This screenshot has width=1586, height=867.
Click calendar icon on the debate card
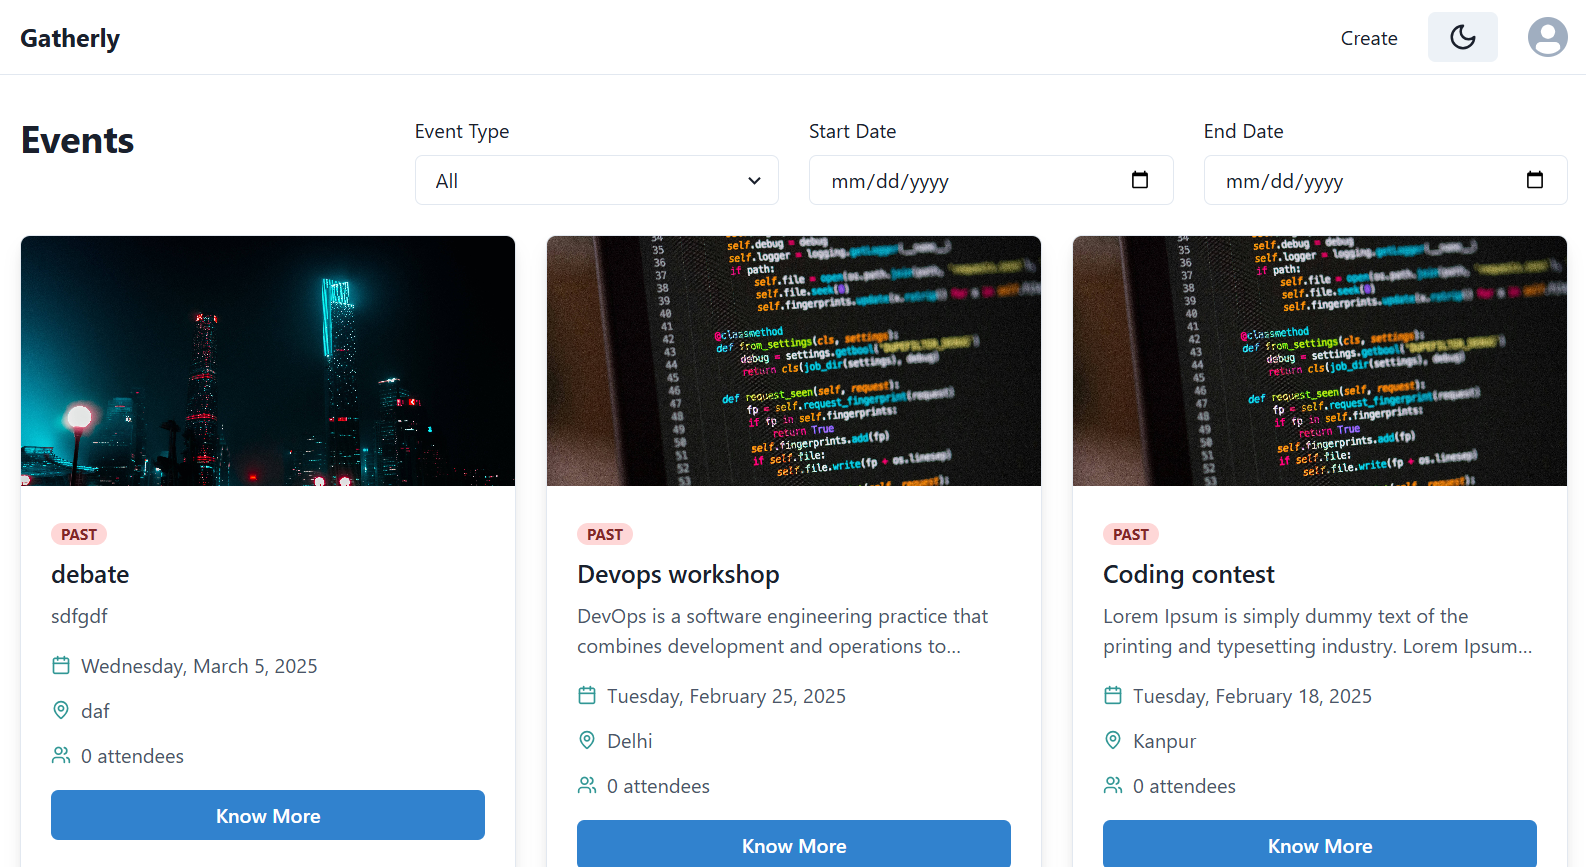click(x=61, y=666)
